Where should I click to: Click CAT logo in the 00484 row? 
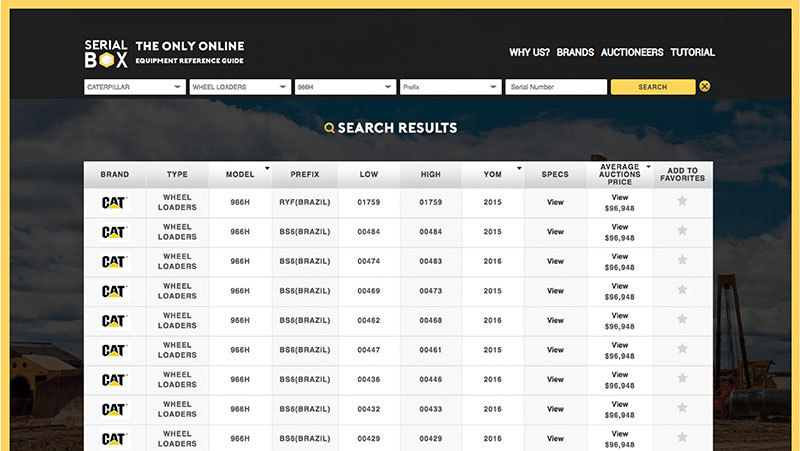click(x=114, y=232)
